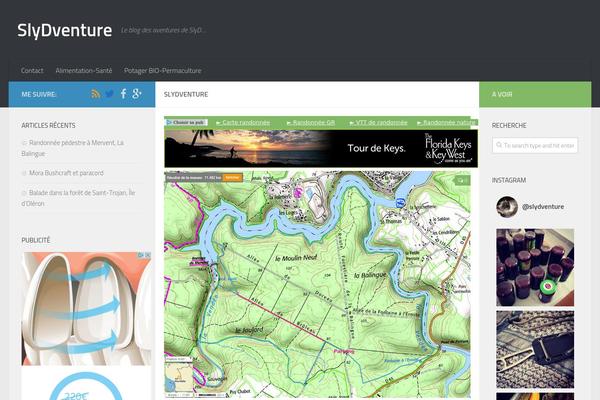Click the blue marker on the map
Image resolution: width=600 pixels, height=400 pixels.
pos(400,203)
